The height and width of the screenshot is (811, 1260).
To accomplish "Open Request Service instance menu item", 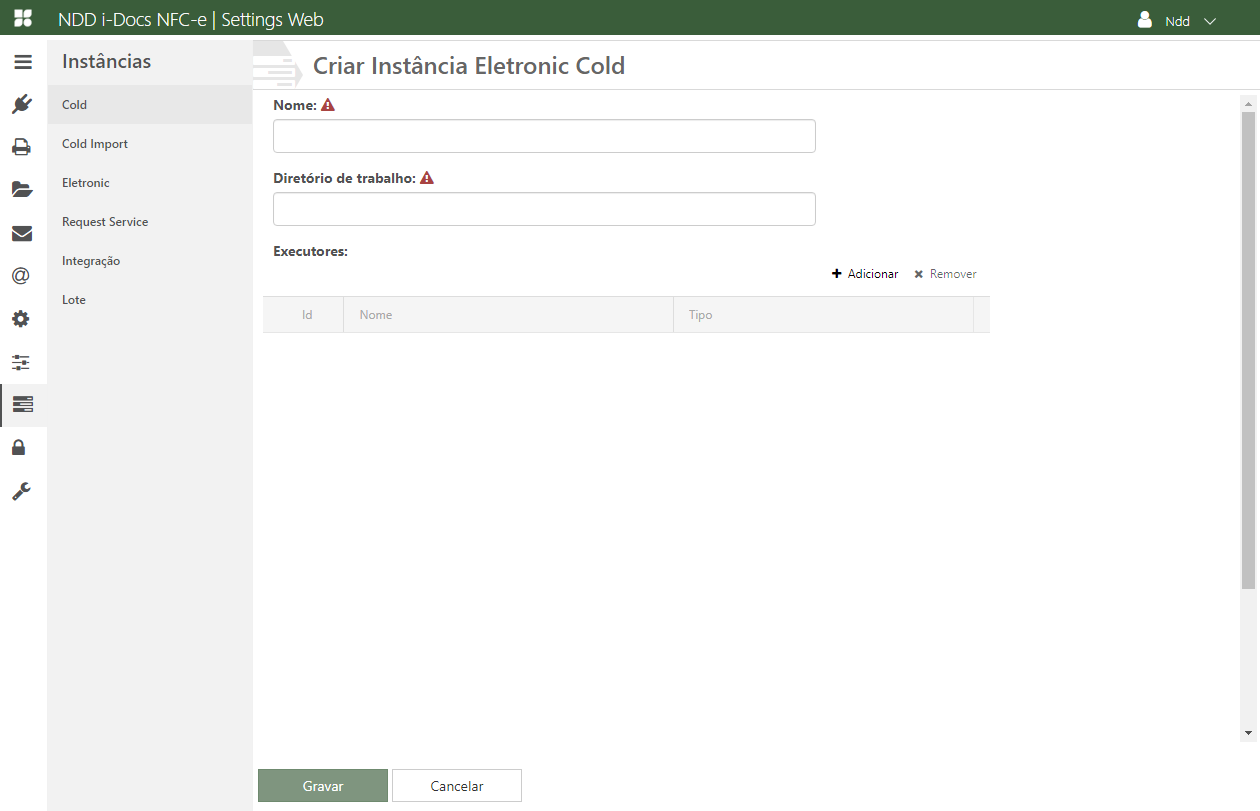I will (105, 222).
